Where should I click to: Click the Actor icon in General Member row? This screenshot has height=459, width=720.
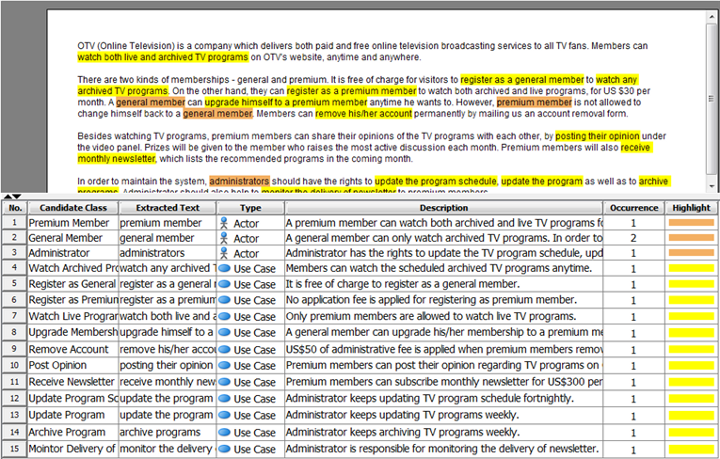point(224,238)
